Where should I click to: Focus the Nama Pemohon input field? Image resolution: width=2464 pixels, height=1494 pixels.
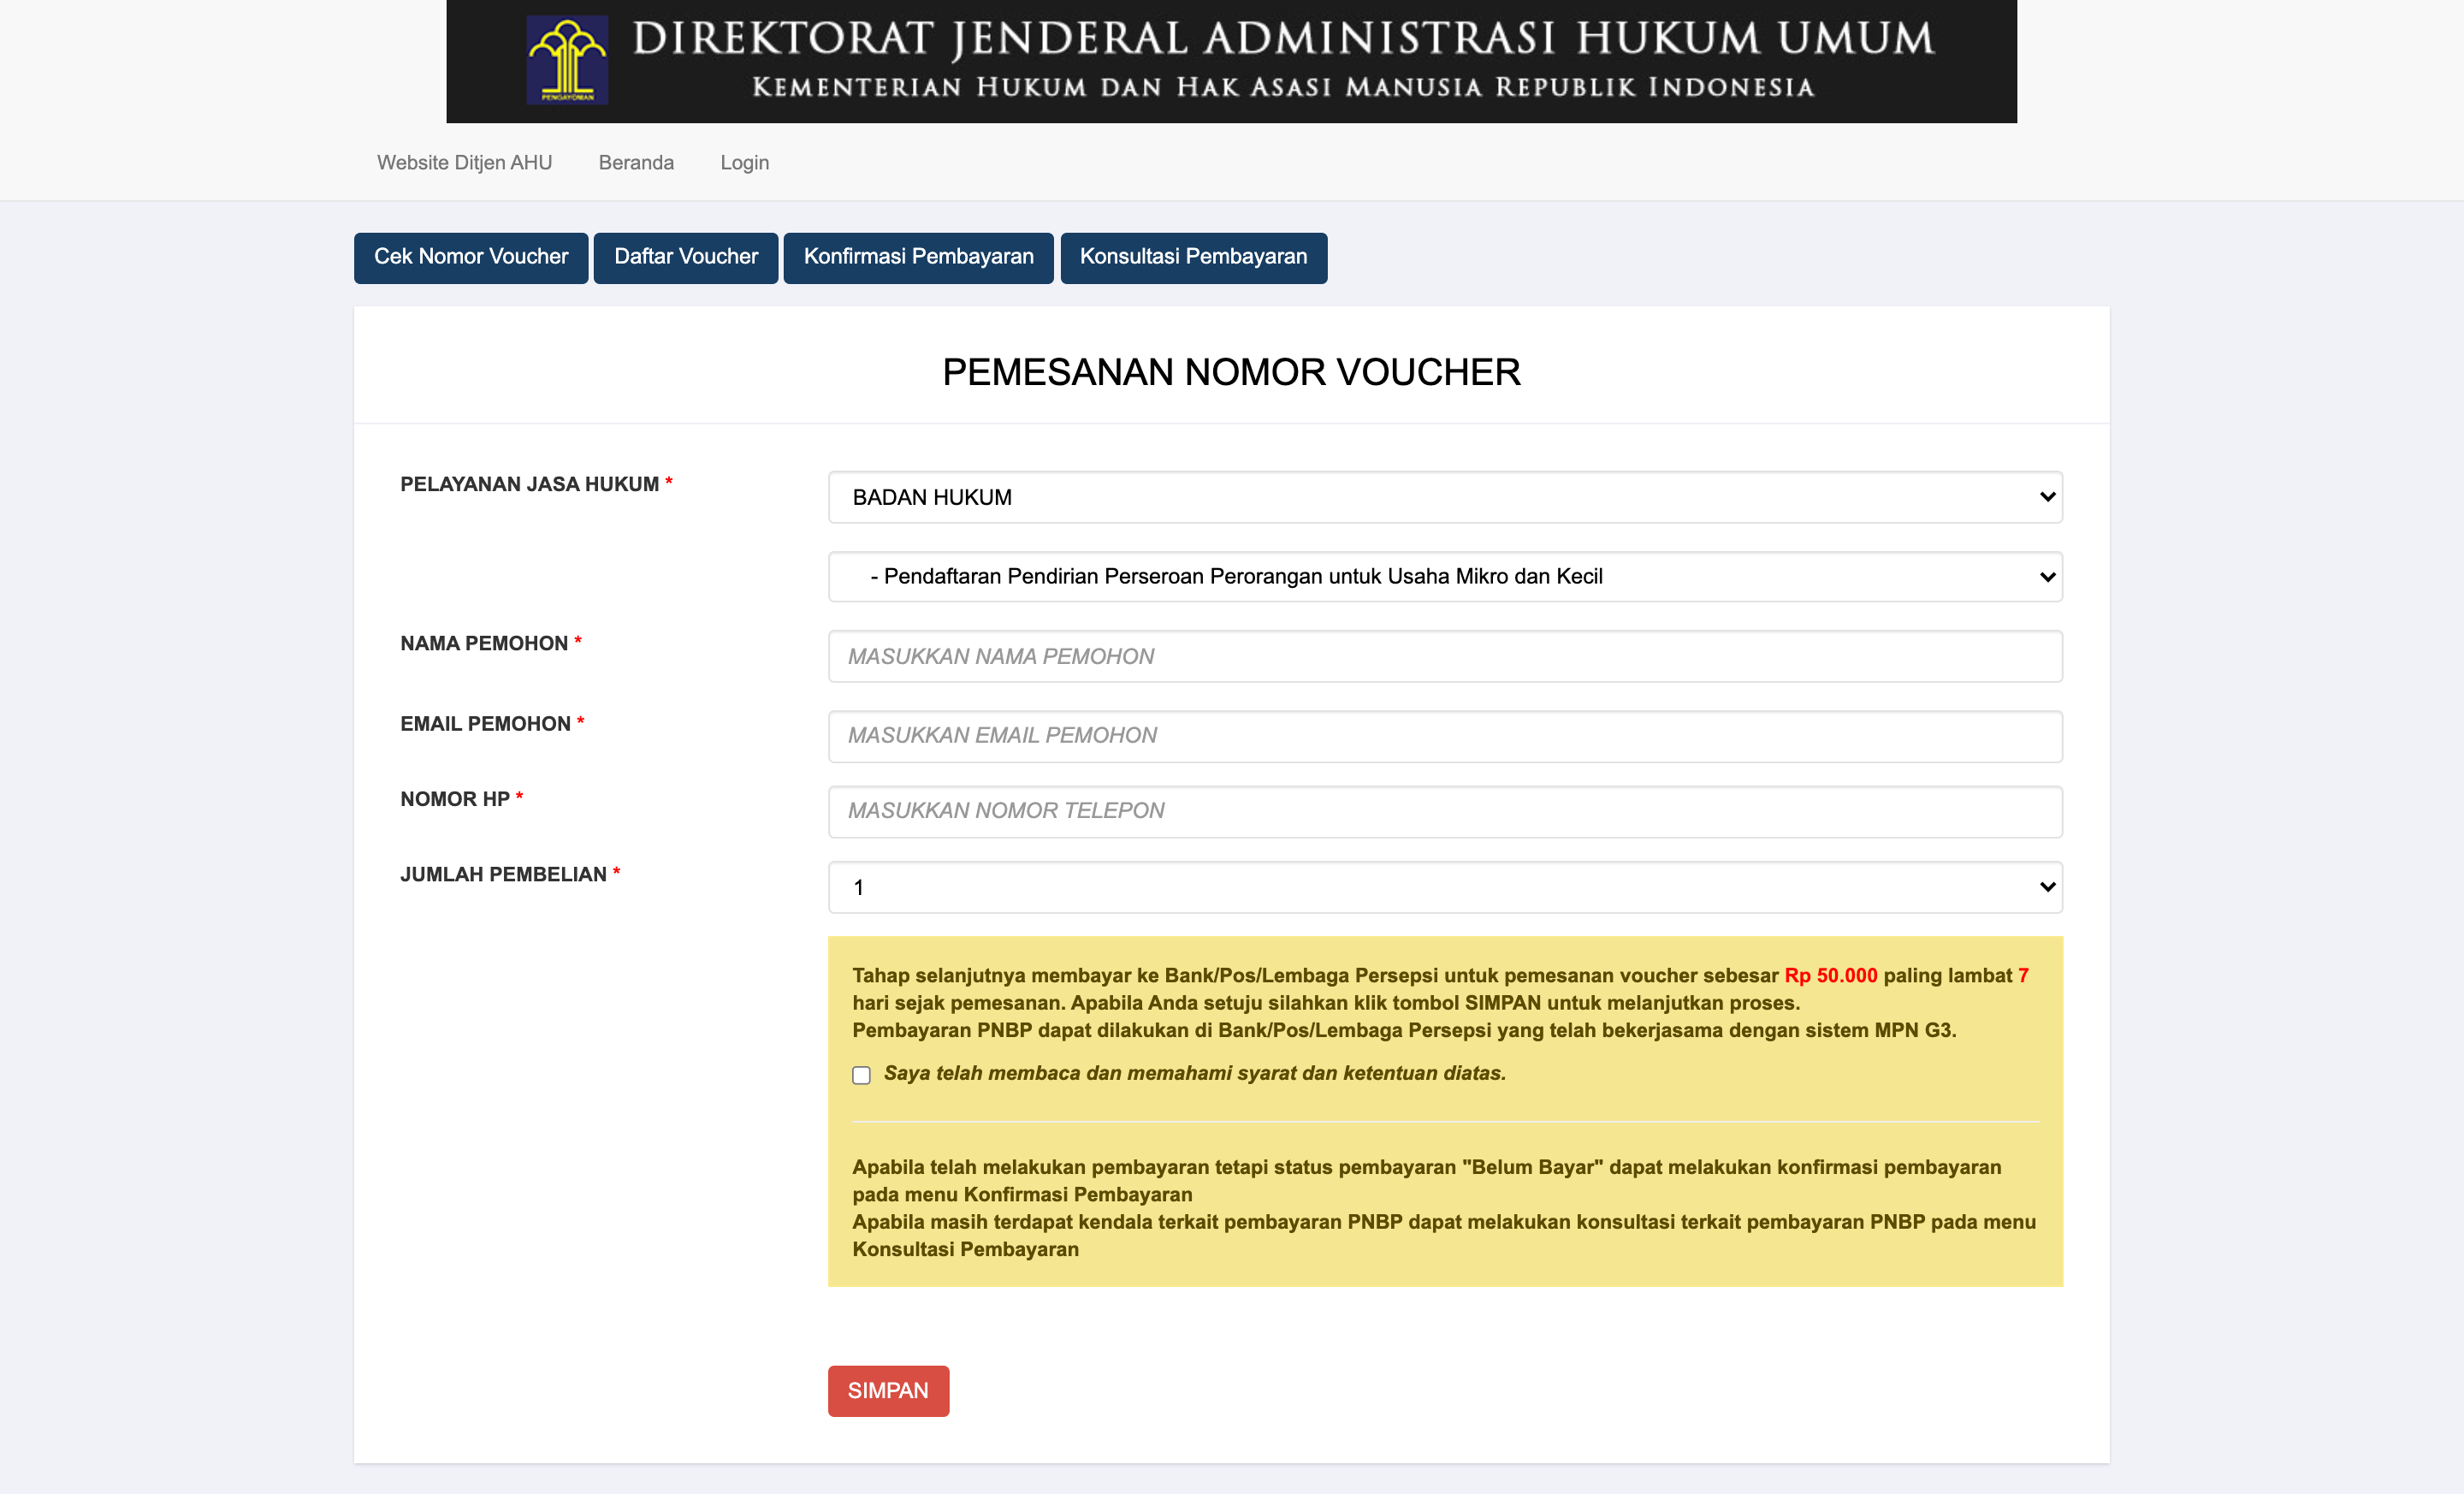[1444, 656]
